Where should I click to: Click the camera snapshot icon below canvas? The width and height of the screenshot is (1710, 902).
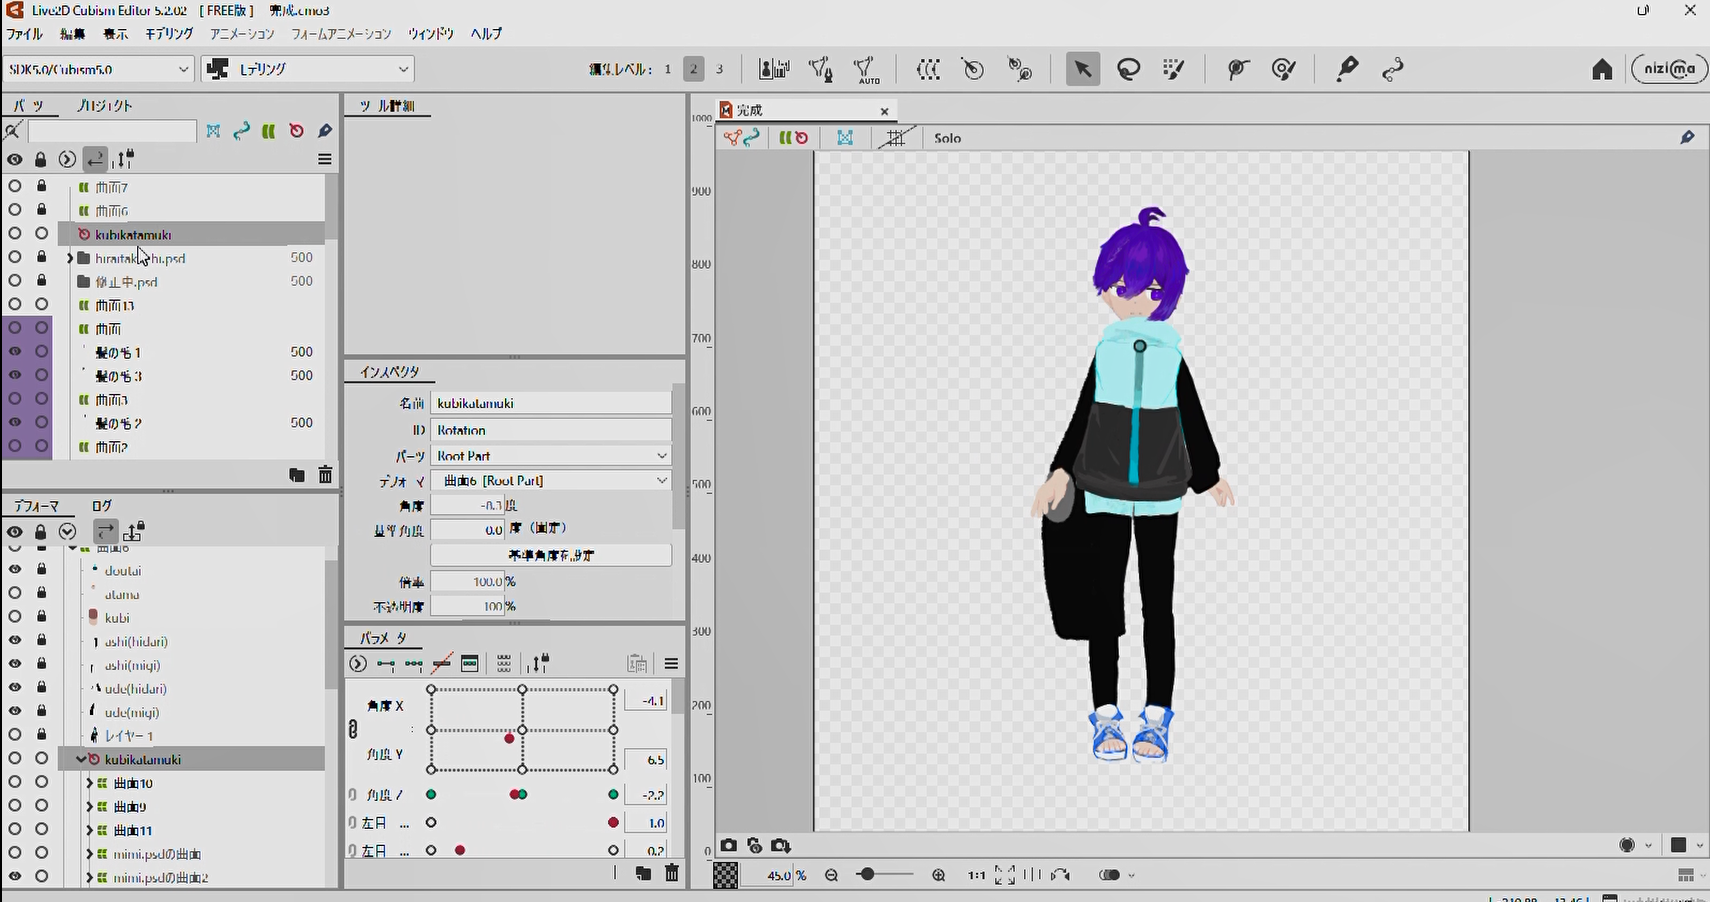pyautogui.click(x=729, y=846)
